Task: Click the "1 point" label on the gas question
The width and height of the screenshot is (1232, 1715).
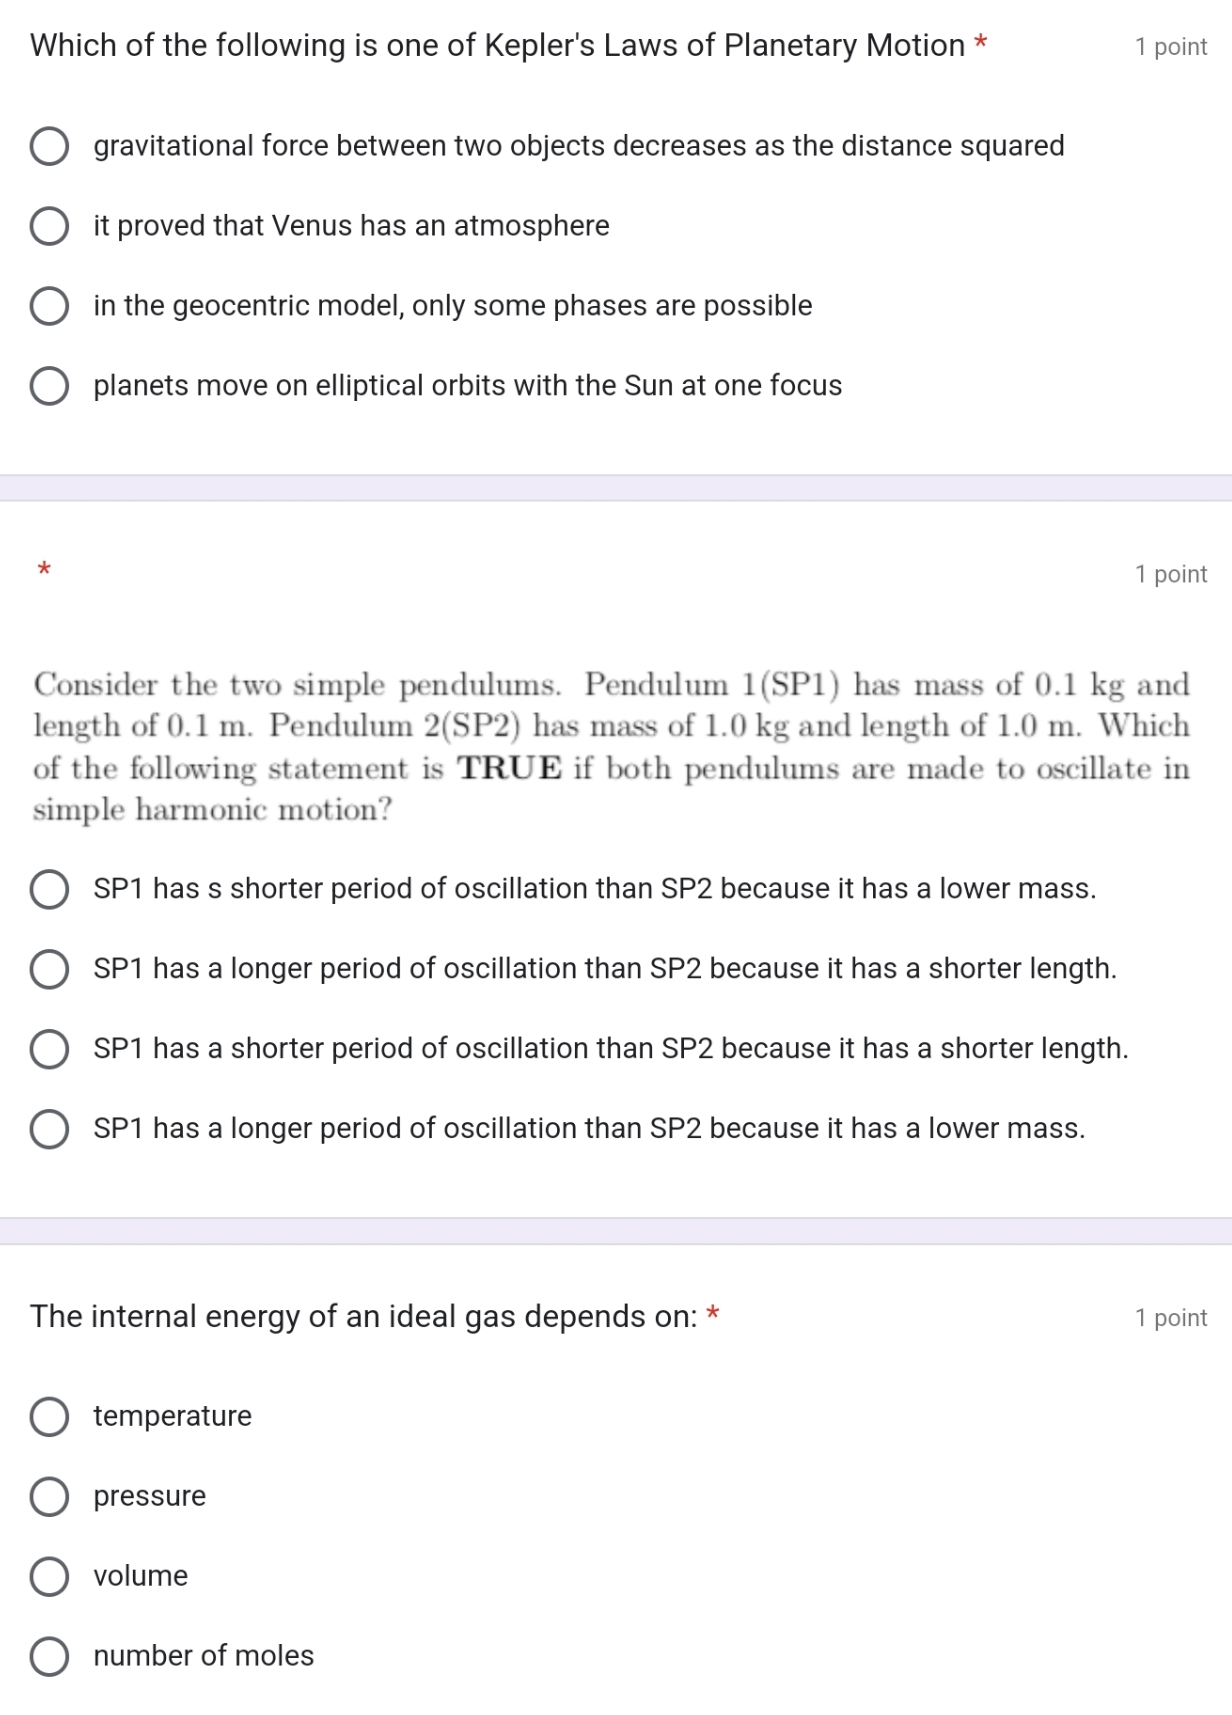Action: click(1171, 1318)
